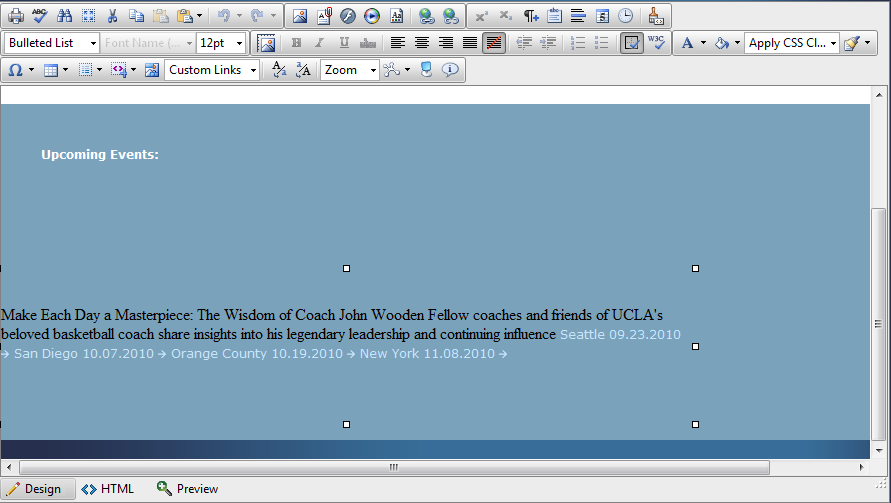This screenshot has width=891, height=503.
Task: Click the Set Image Properties icon
Action: pos(266,43)
